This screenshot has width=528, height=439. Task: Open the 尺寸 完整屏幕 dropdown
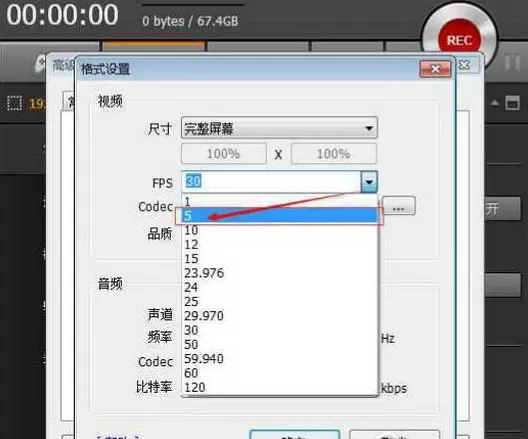[279, 128]
